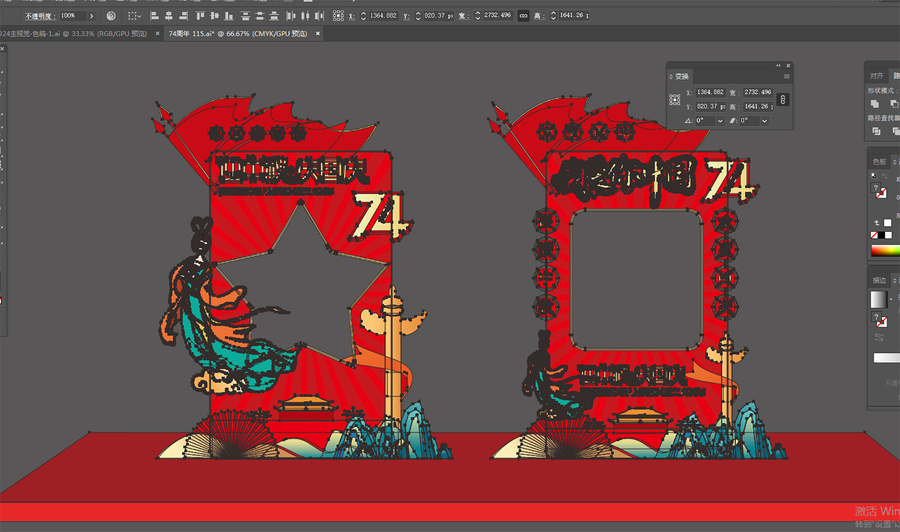Click height field 1641.26 in control bar
Screen dimensions: 900x532
pos(573,16)
